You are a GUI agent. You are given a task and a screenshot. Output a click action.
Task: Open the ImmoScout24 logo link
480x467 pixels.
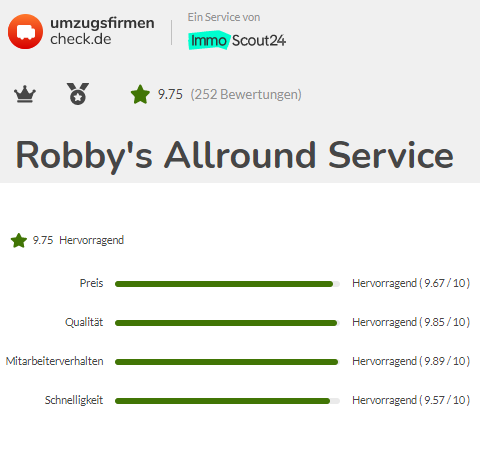pyautogui.click(x=237, y=40)
